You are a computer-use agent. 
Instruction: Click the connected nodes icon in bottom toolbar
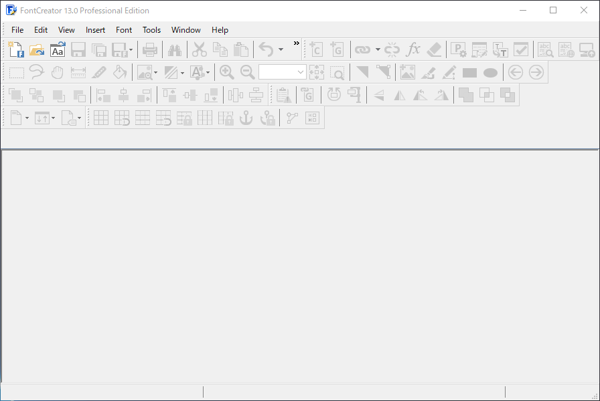(292, 118)
